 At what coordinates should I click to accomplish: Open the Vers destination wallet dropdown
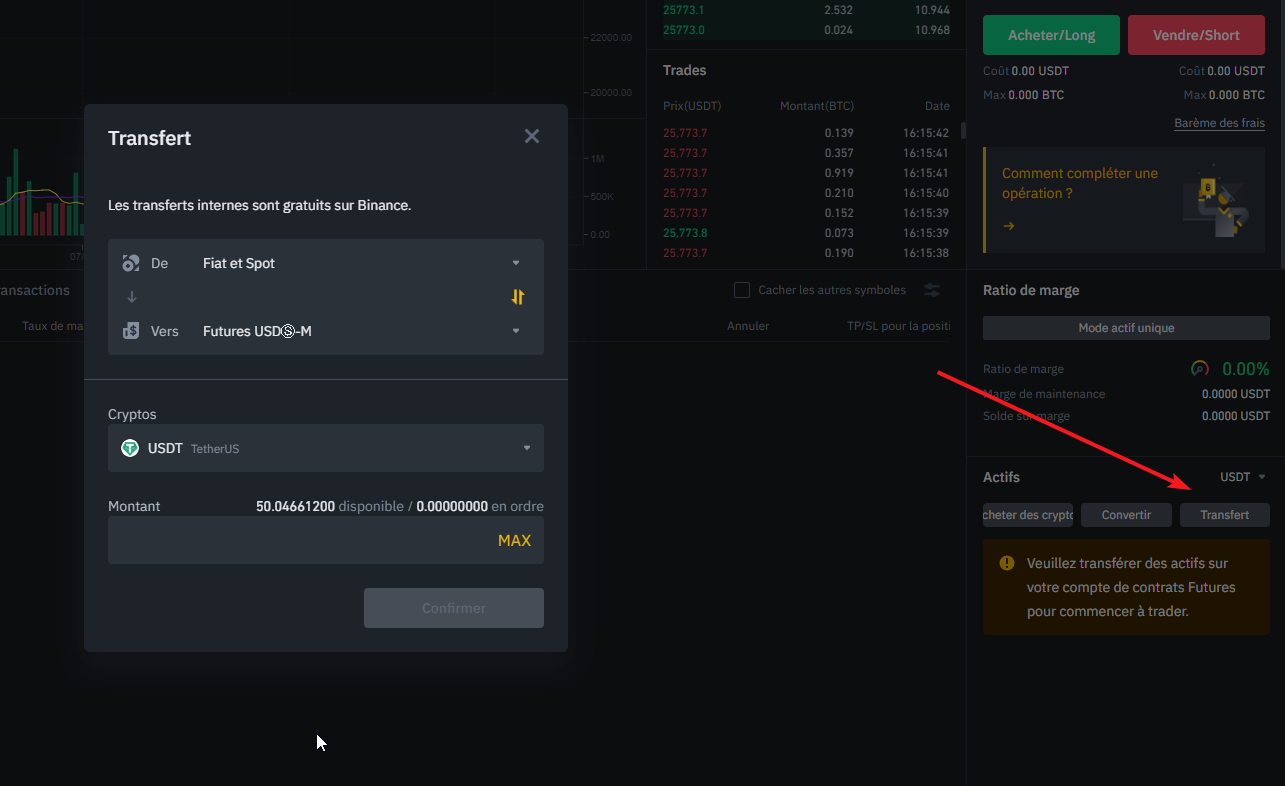[x=326, y=331]
